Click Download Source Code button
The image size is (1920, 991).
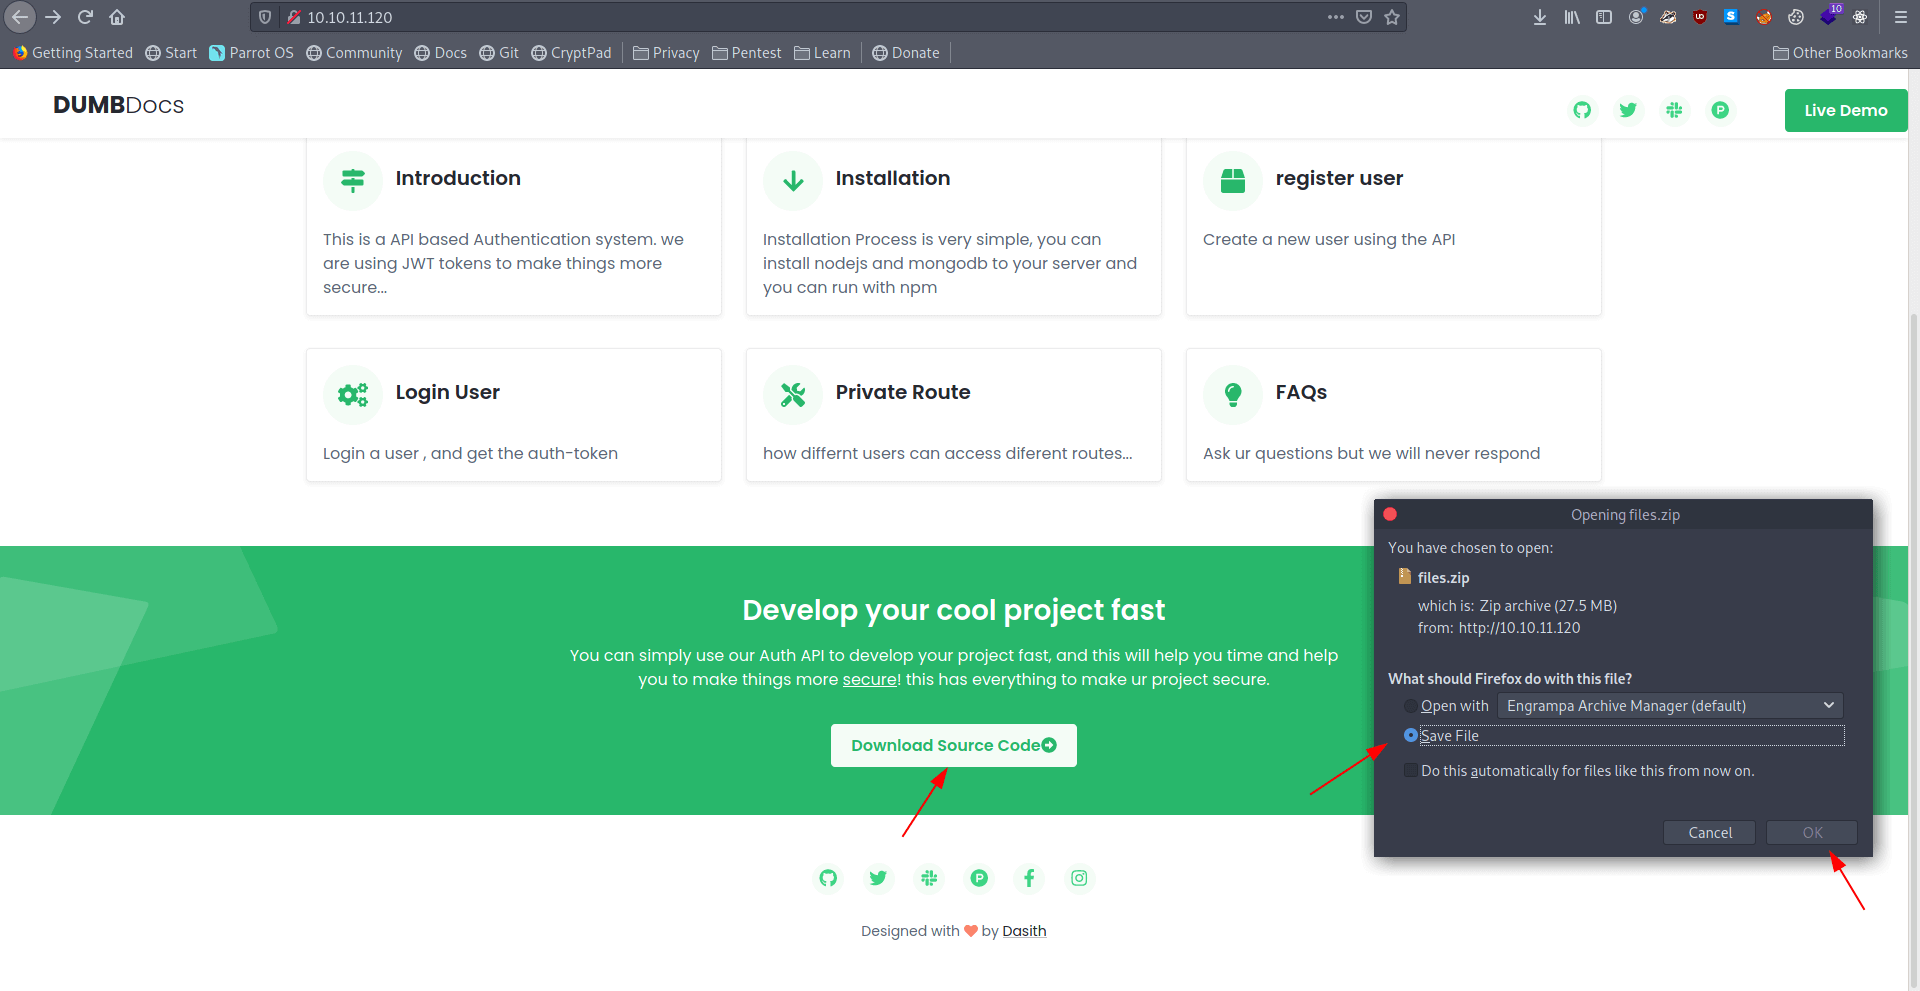point(954,745)
